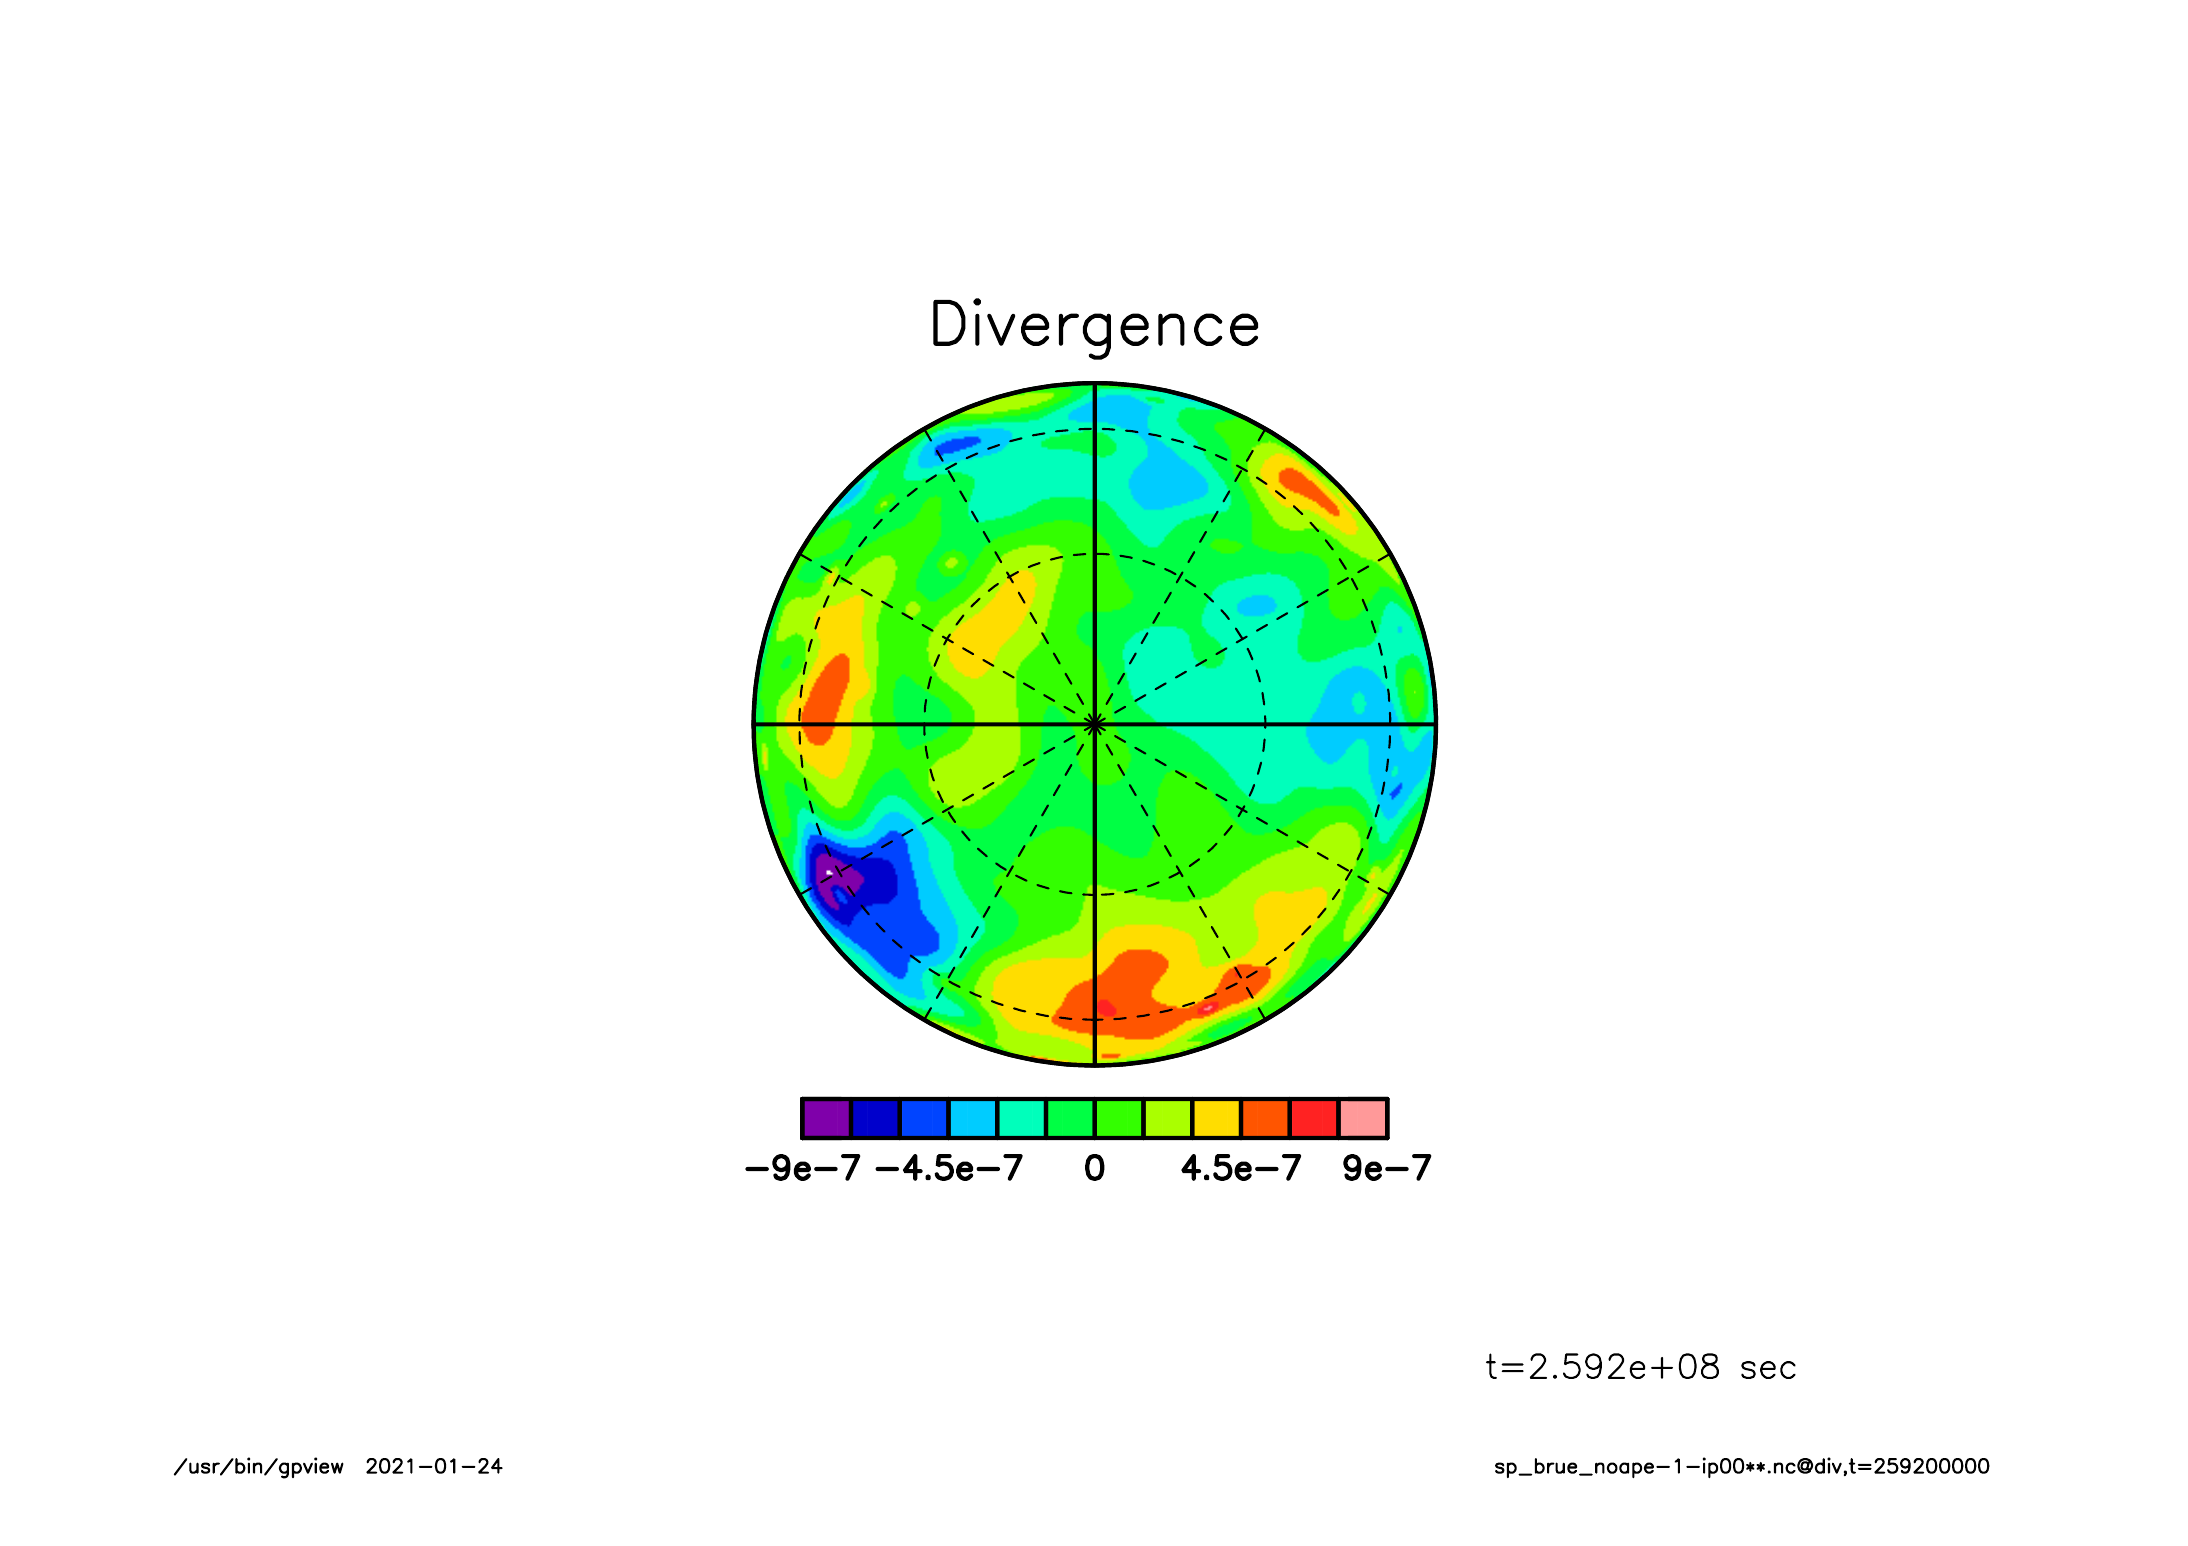2188x1546 pixels.
Task: Click the -4.5e-7 colorbar label
Action: coord(949,1168)
